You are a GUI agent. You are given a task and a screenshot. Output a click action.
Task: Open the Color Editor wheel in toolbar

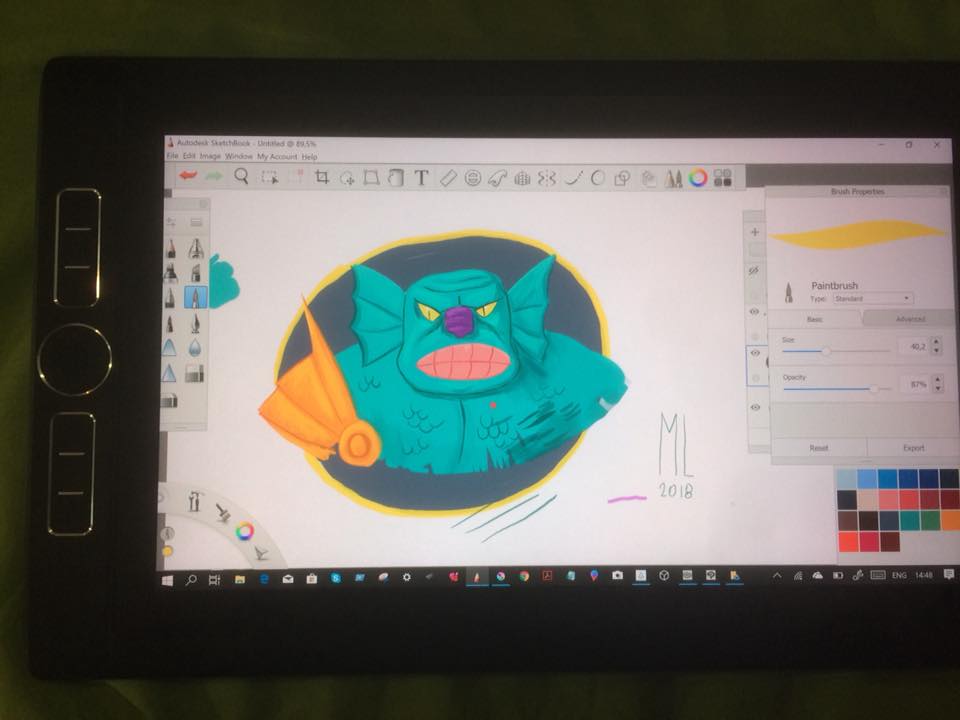698,178
